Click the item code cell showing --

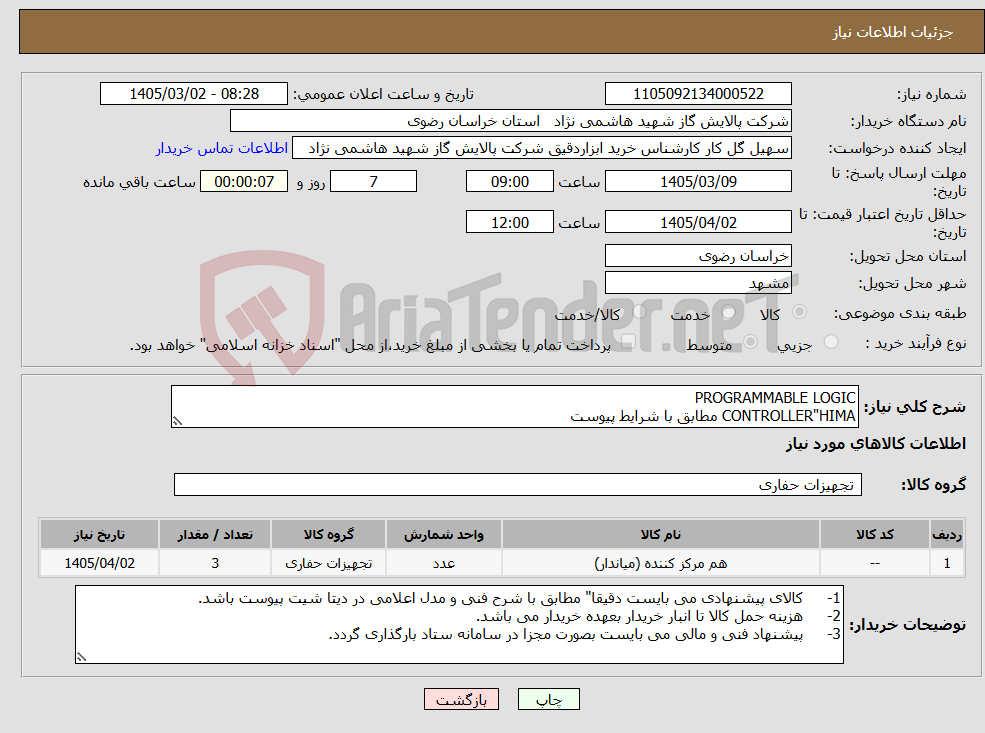click(874, 563)
